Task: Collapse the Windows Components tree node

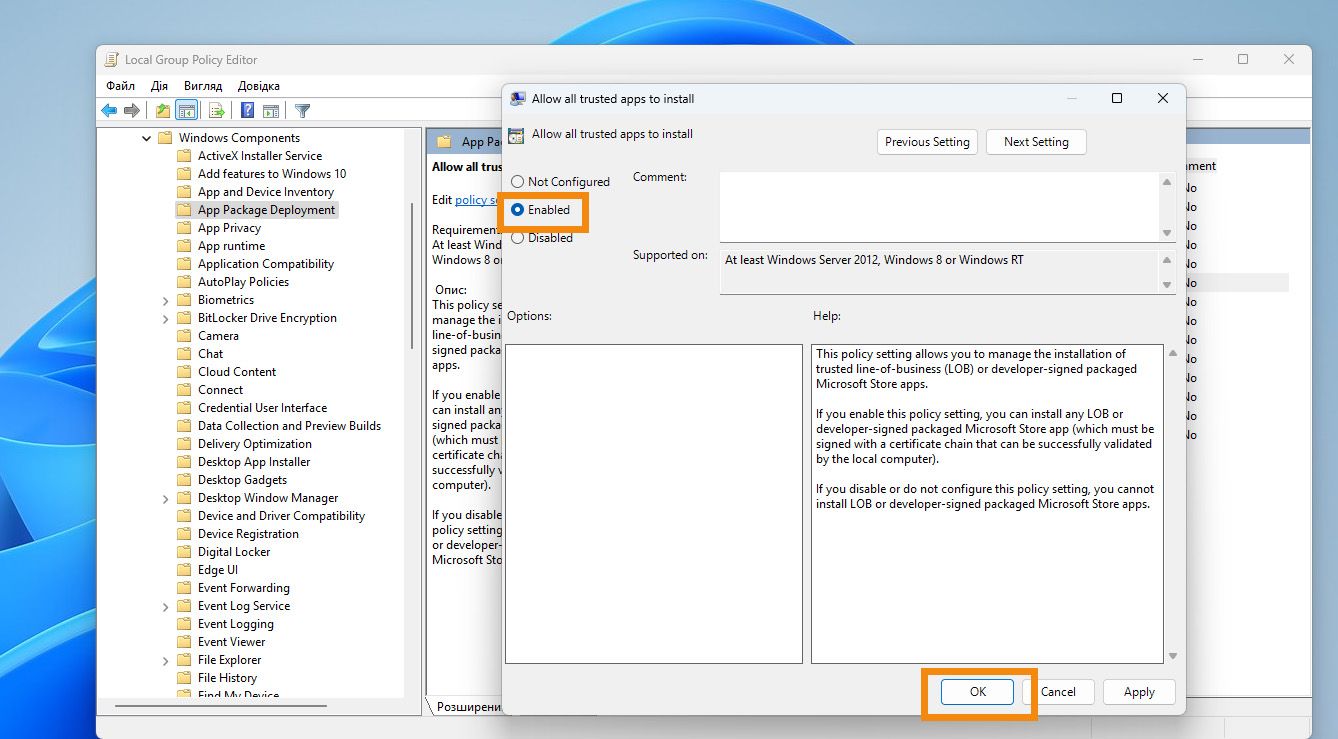Action: (147, 138)
